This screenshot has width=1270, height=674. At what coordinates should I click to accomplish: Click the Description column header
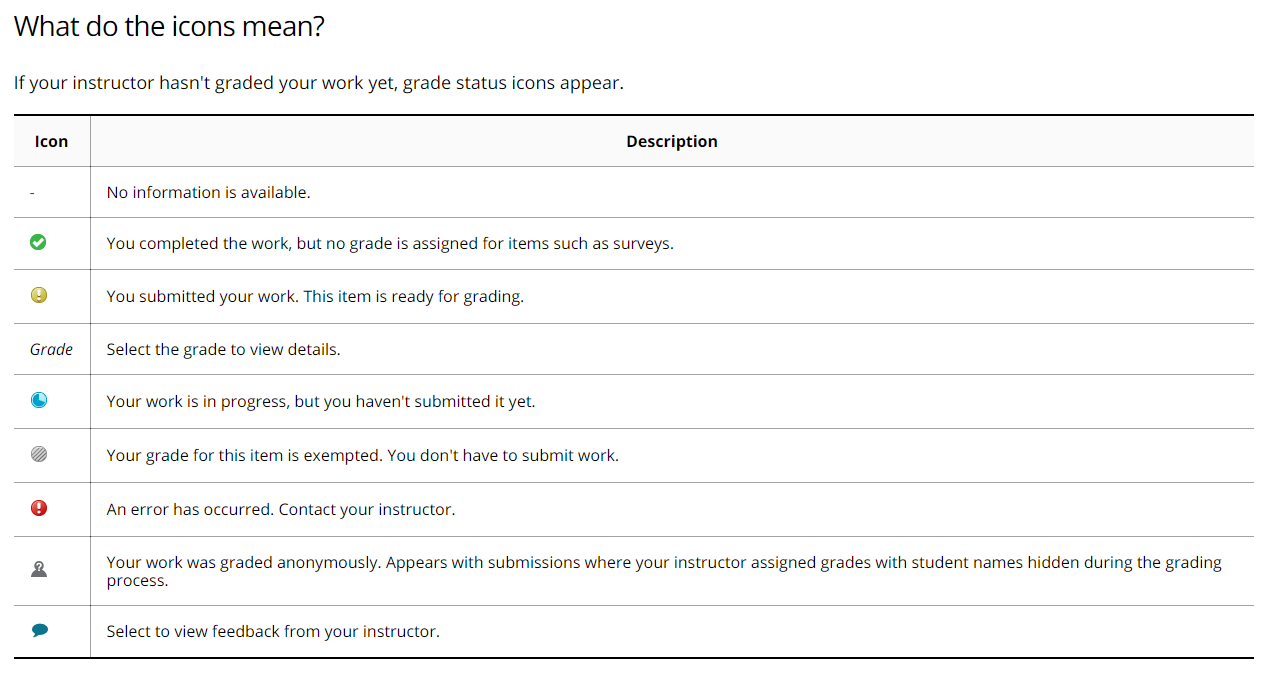(671, 141)
